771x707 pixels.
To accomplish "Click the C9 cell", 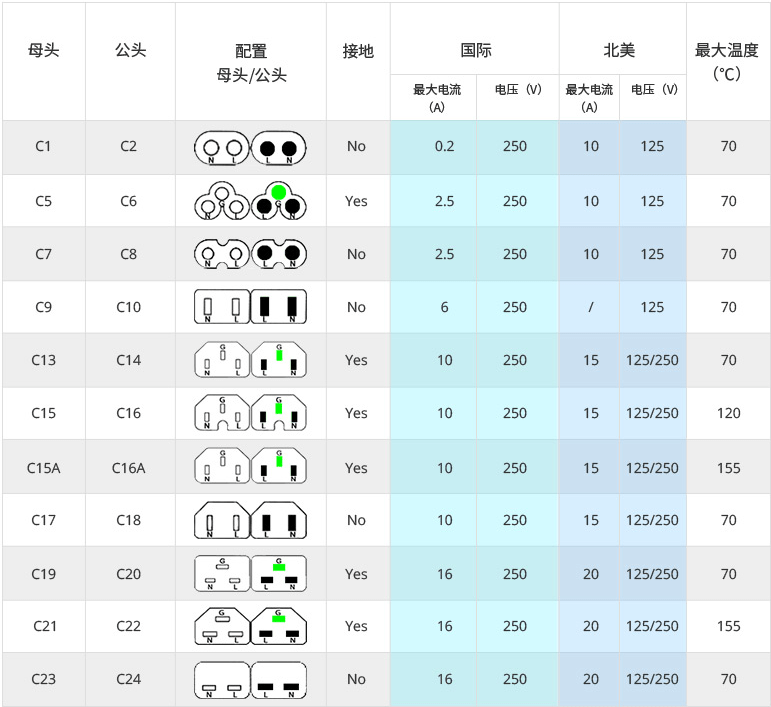I will [43, 307].
